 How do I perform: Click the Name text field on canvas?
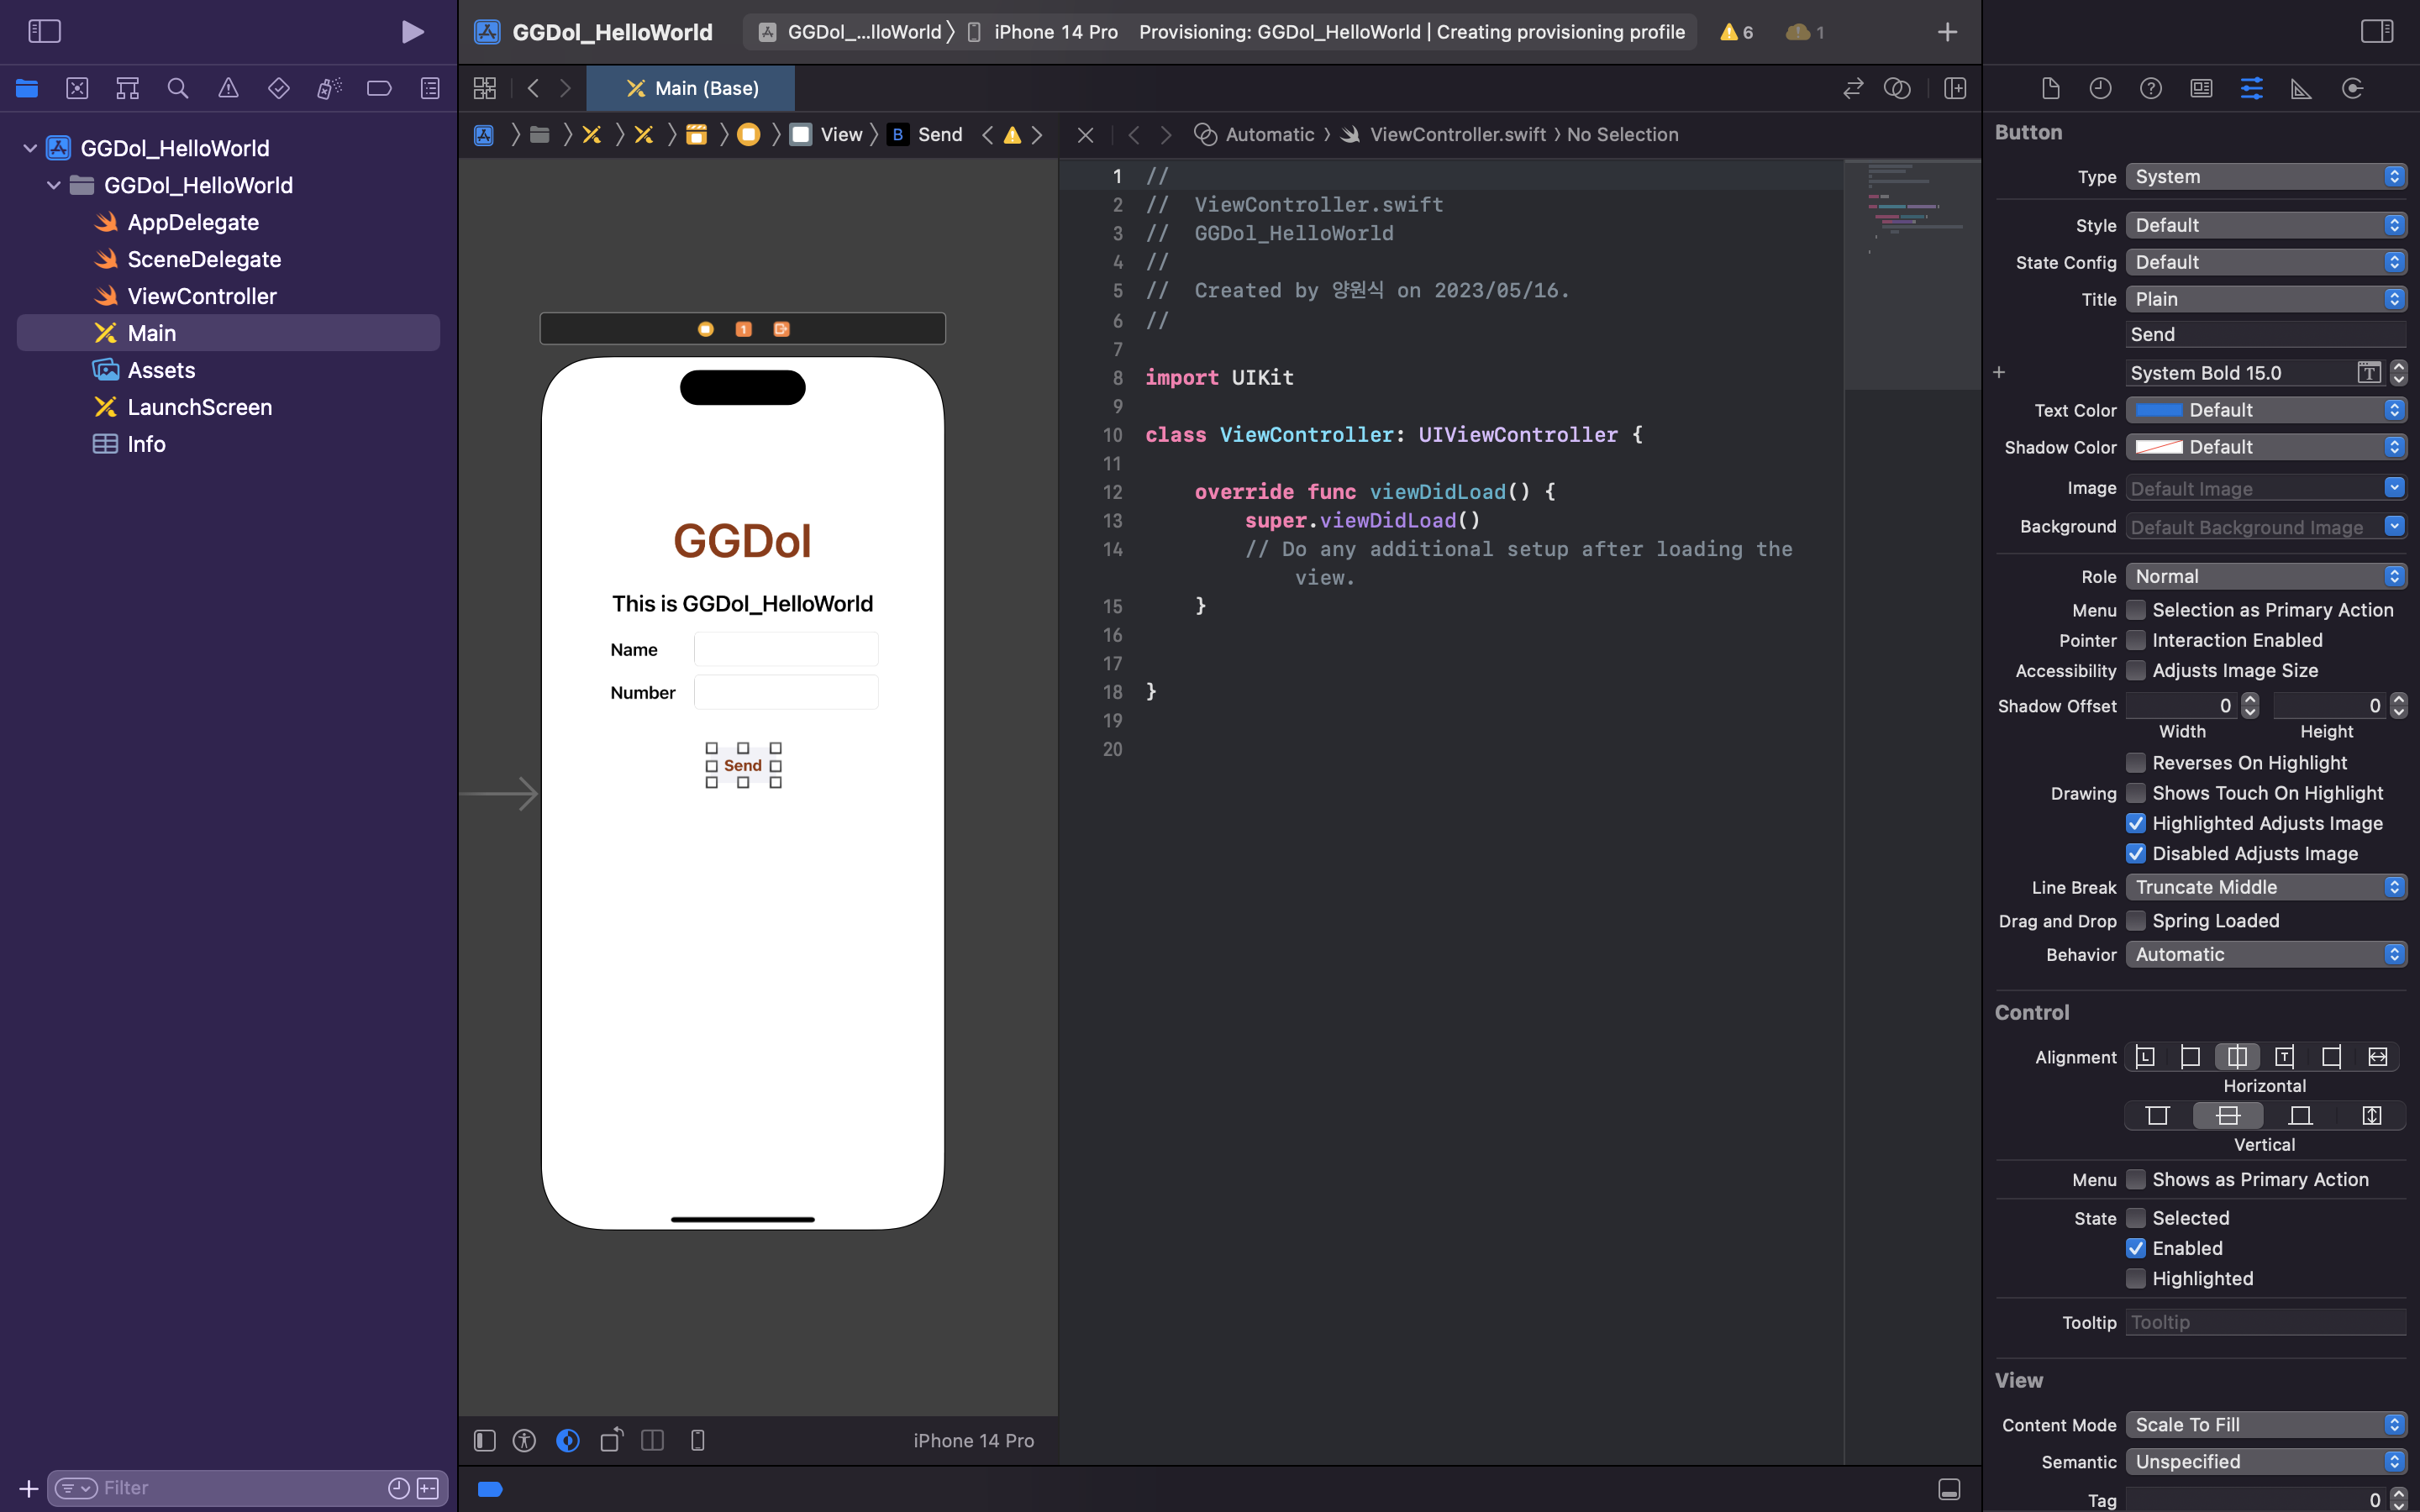coord(786,649)
